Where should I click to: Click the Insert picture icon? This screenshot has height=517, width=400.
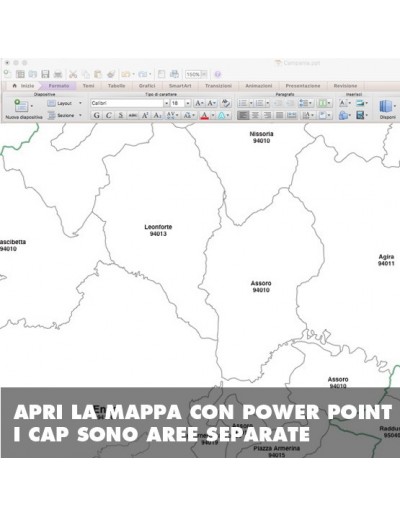pyautogui.click(x=360, y=103)
